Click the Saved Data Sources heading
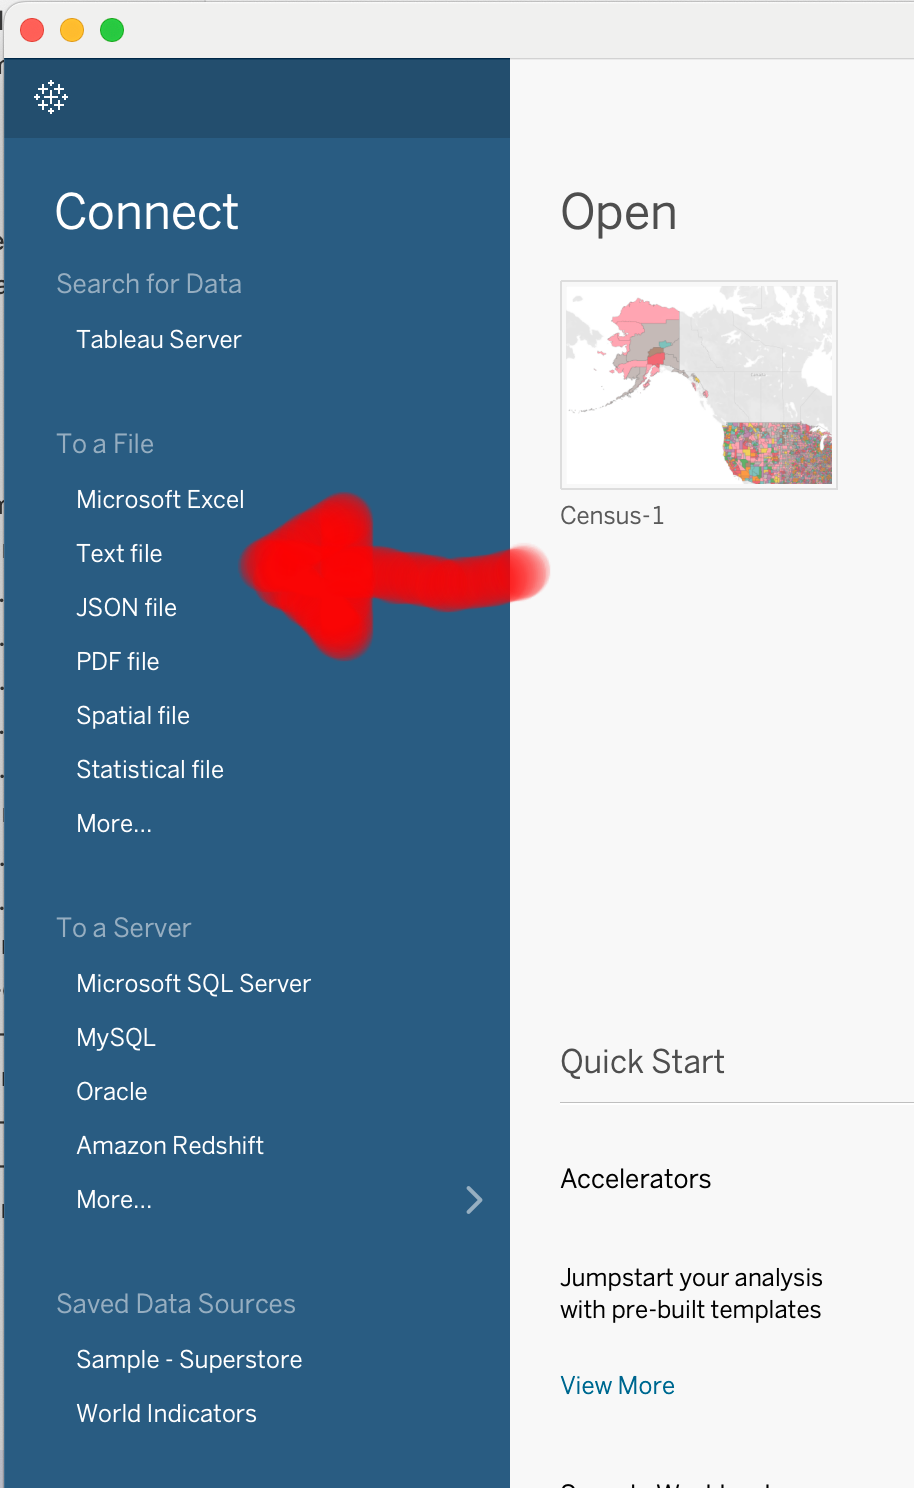The height and width of the screenshot is (1488, 914). tap(176, 1304)
